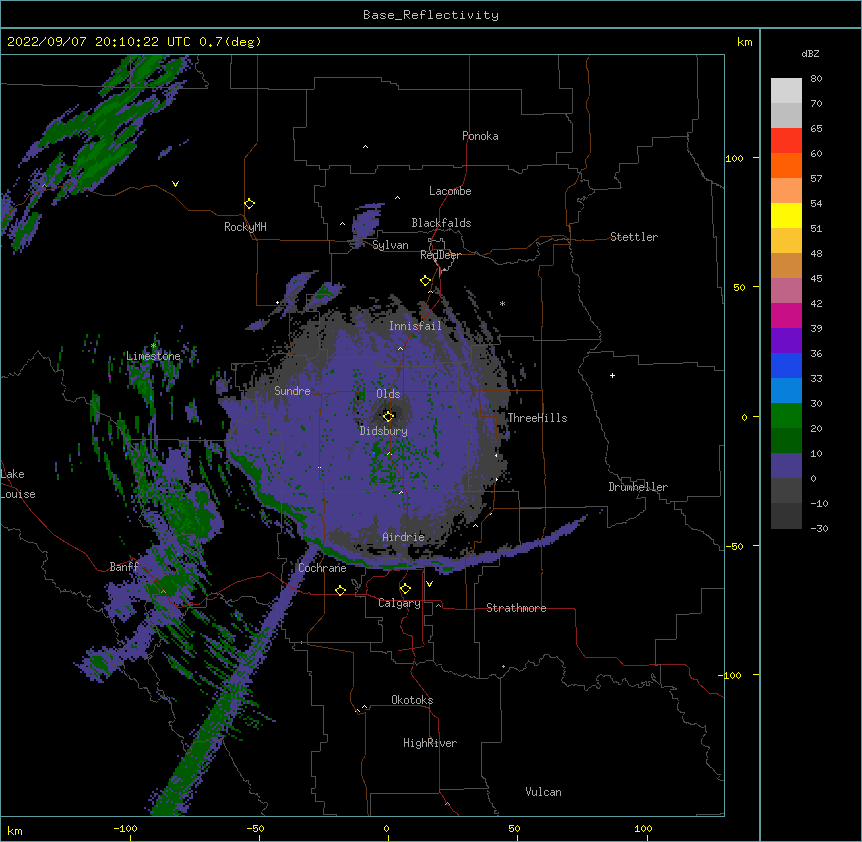Click the dBZ legend heading
This screenshot has width=862, height=842.
pos(810,53)
